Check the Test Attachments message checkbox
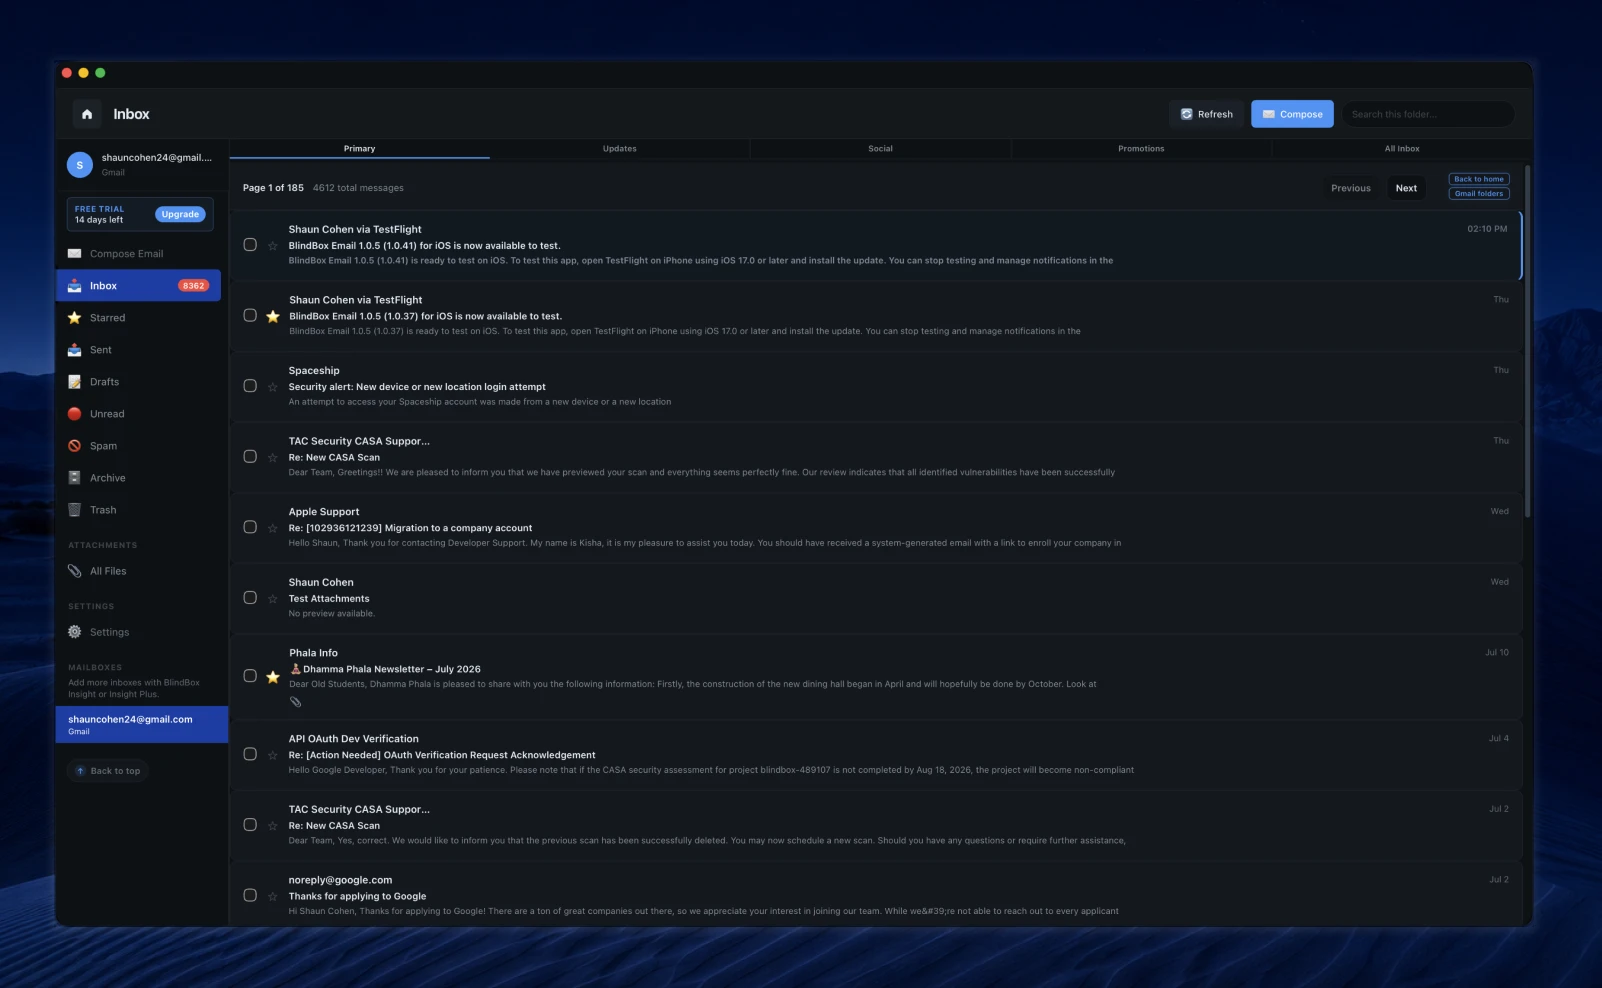Screen dimensions: 1602x988 pos(250,598)
